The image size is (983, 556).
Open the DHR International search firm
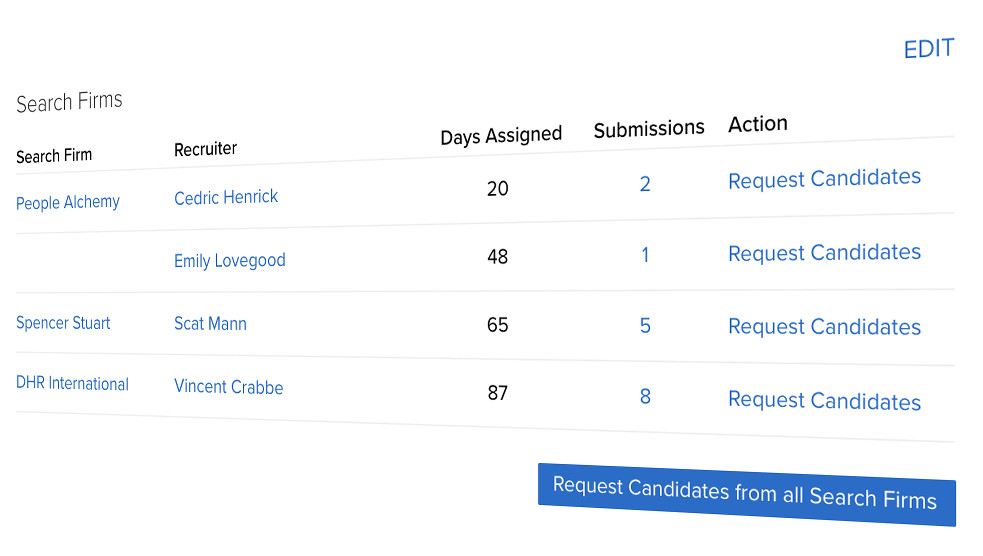(72, 383)
